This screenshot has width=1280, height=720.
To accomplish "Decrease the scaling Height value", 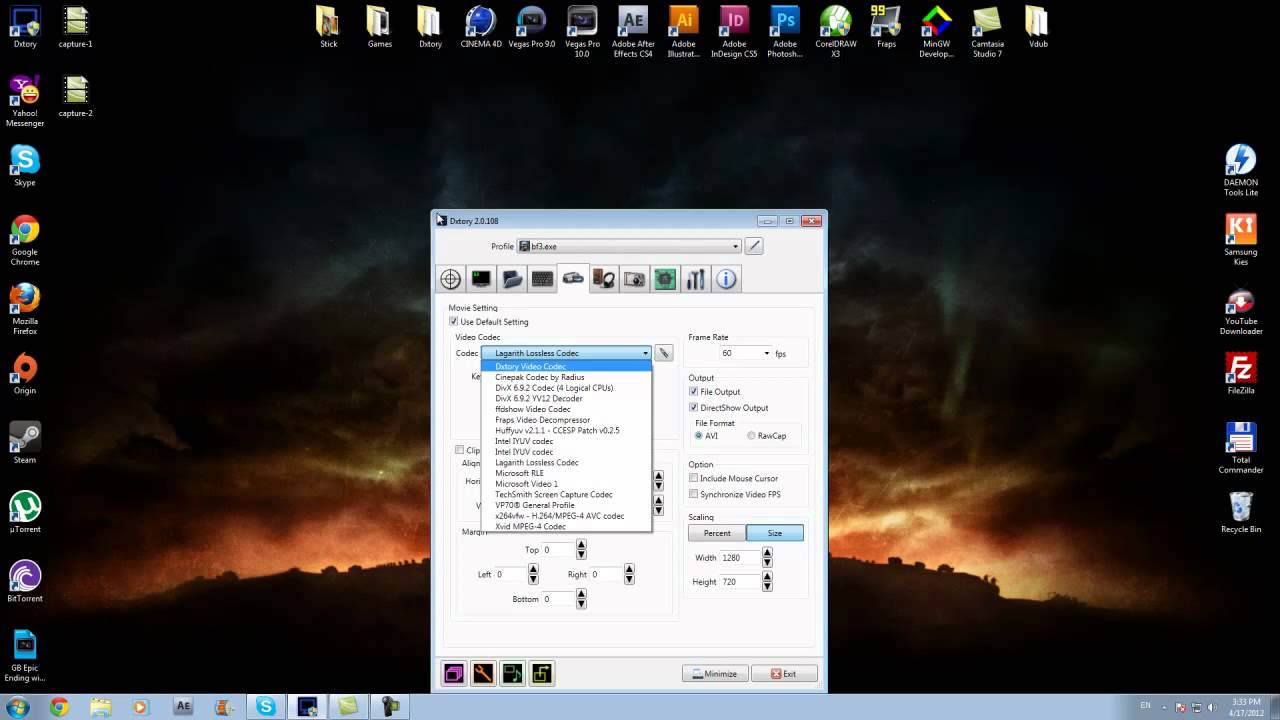I will tap(768, 586).
